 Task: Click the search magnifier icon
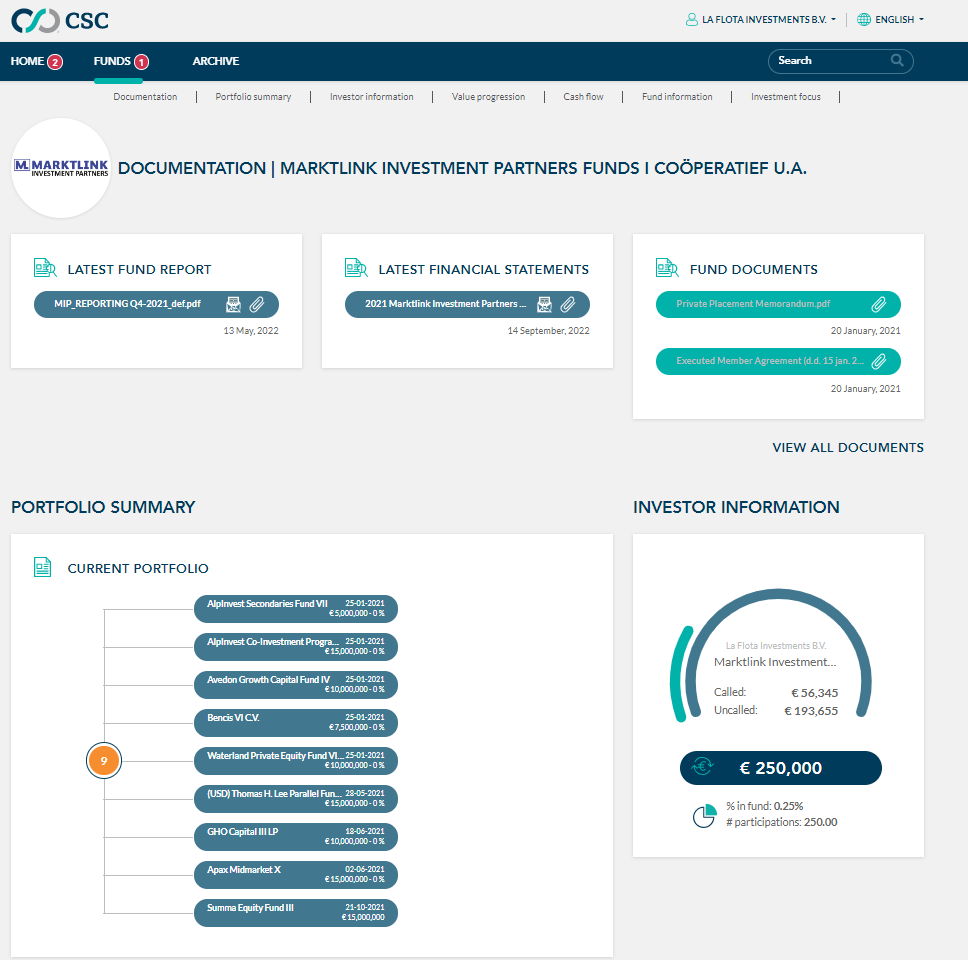click(x=897, y=61)
